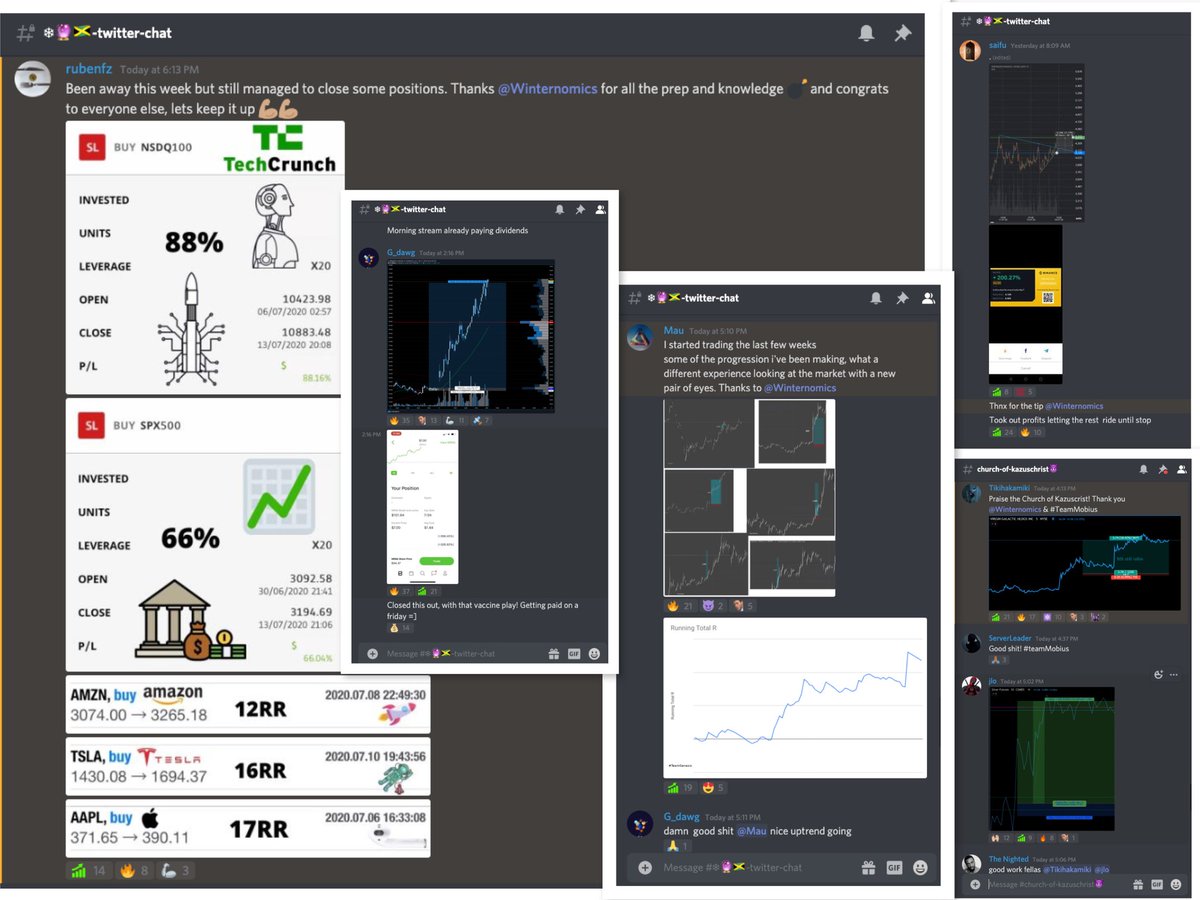The height and width of the screenshot is (900, 1200).
Task: Toggle fire reaction with count 35
Action: click(400, 420)
